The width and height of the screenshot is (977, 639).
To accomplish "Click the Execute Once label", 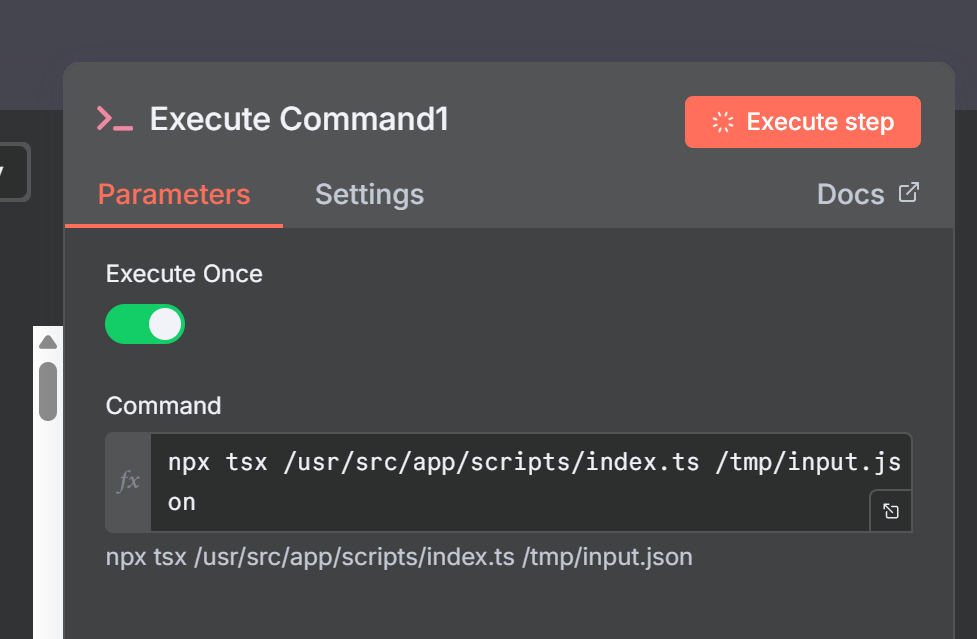I will [x=184, y=274].
